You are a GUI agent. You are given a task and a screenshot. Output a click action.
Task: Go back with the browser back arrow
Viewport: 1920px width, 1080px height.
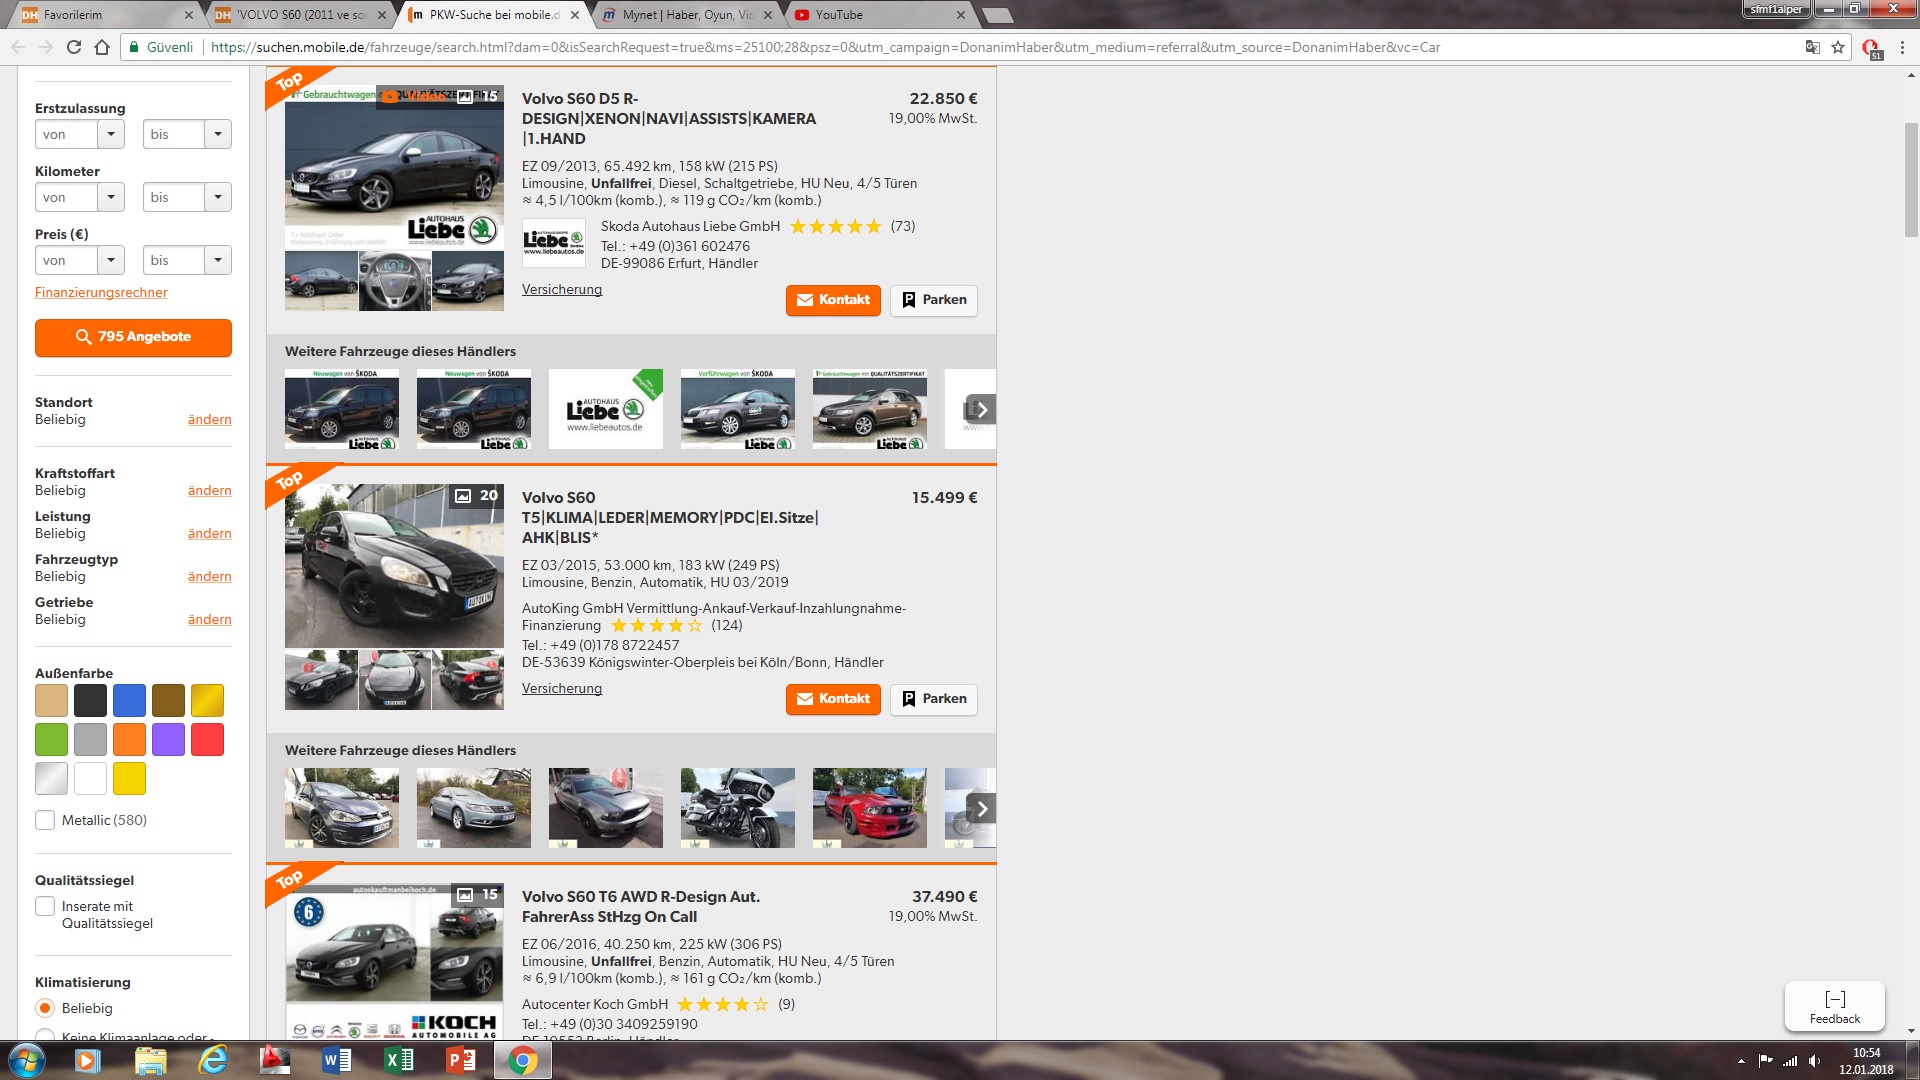[x=18, y=47]
